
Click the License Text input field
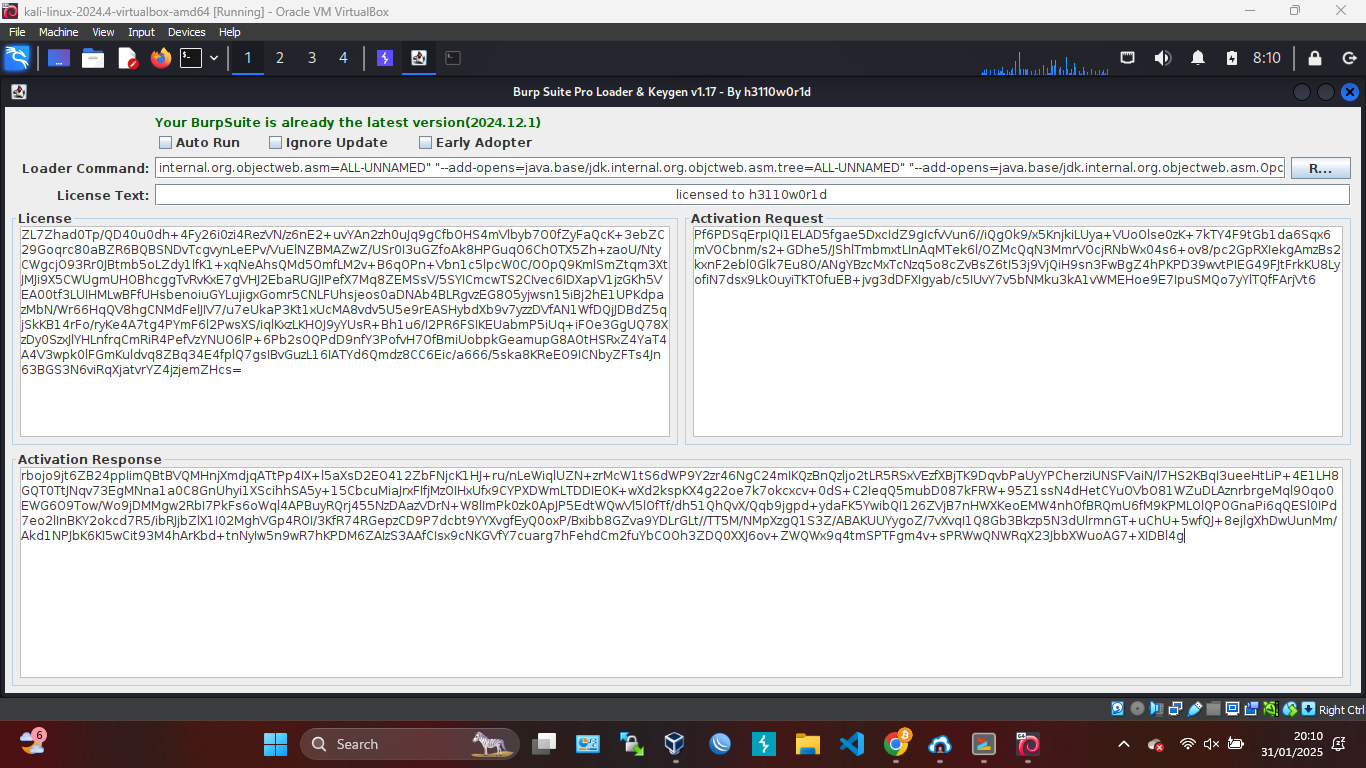[x=752, y=195]
